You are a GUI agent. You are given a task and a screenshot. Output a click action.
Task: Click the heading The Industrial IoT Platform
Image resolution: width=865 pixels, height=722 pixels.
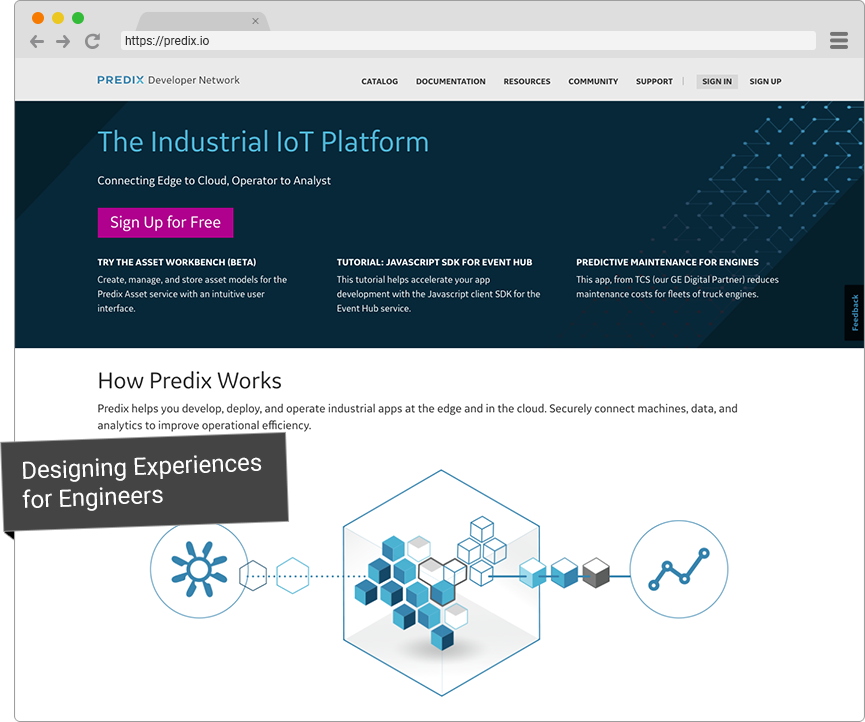[x=263, y=142]
